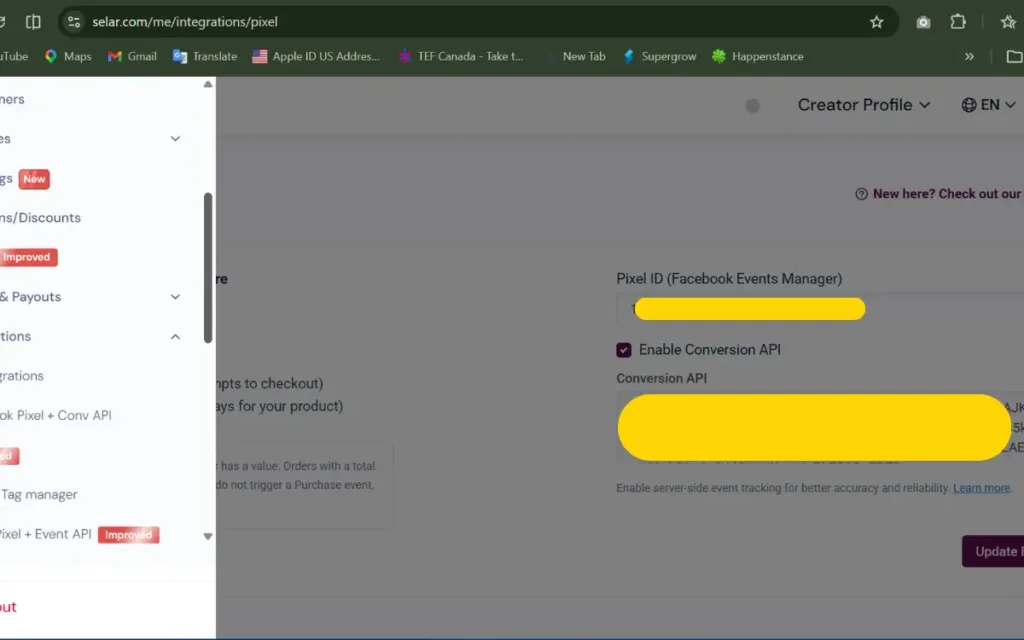Screen dimensions: 1024x640
Task: Uncheck the Enable Conversion API checkbox
Action: pos(624,350)
